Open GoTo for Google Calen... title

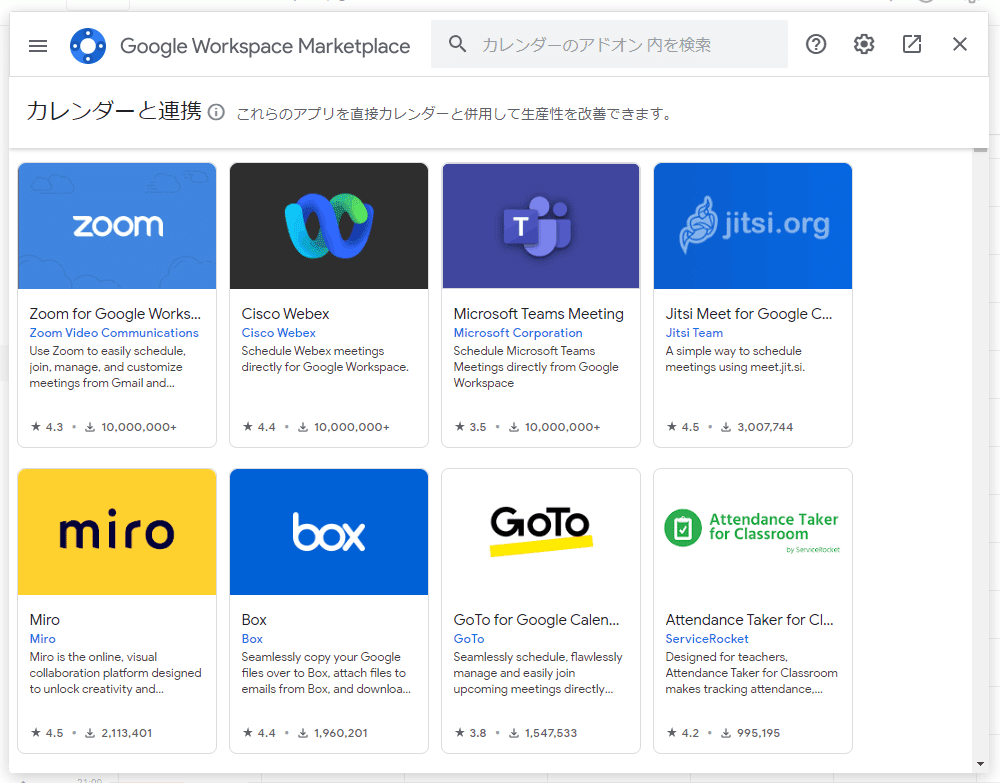click(x=536, y=620)
